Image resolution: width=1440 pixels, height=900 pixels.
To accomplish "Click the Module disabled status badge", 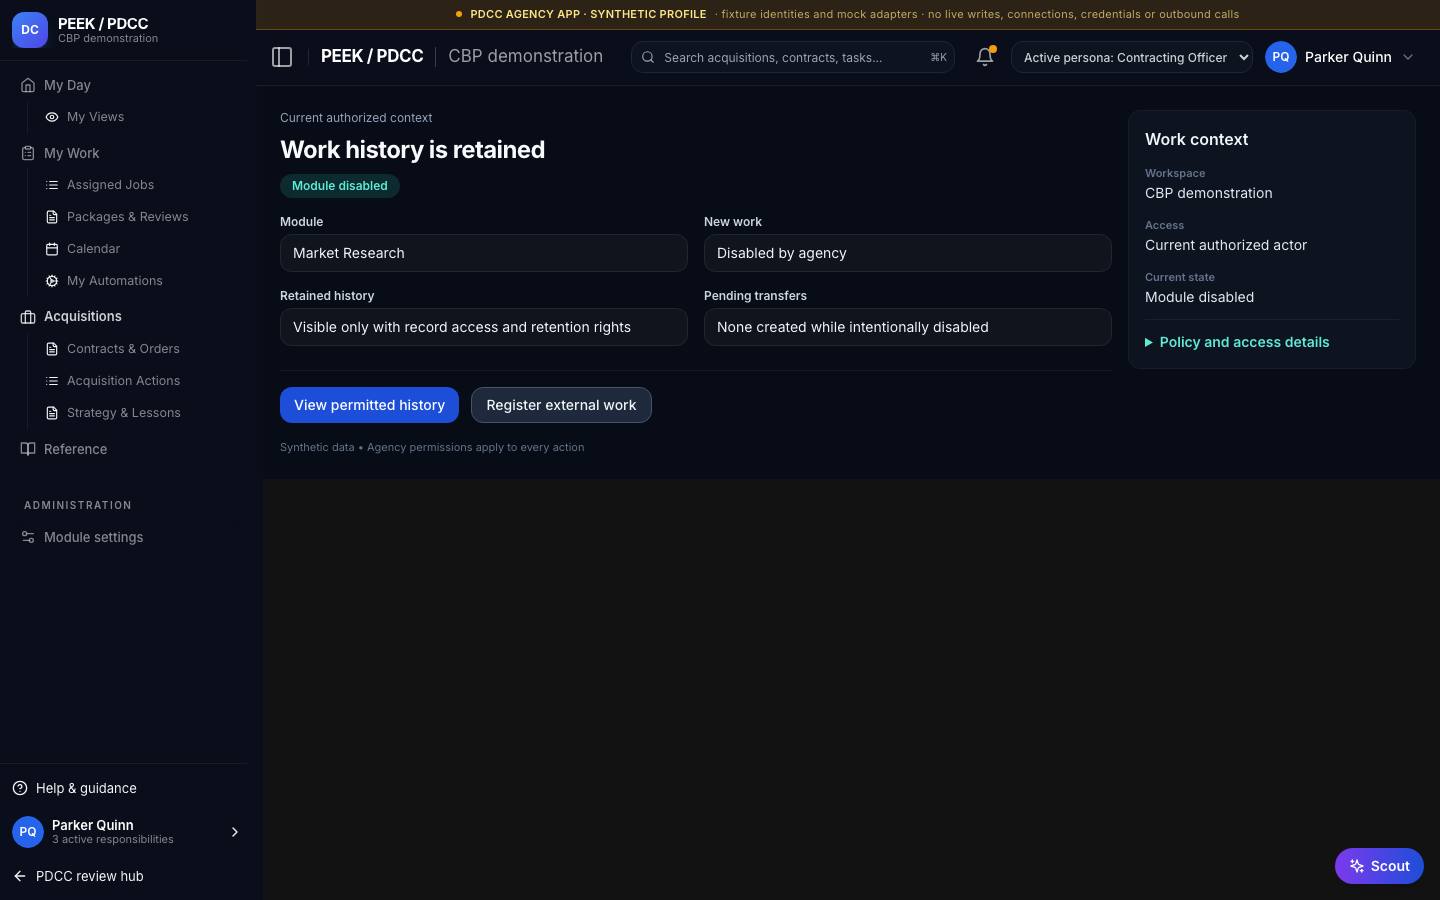I will [340, 186].
